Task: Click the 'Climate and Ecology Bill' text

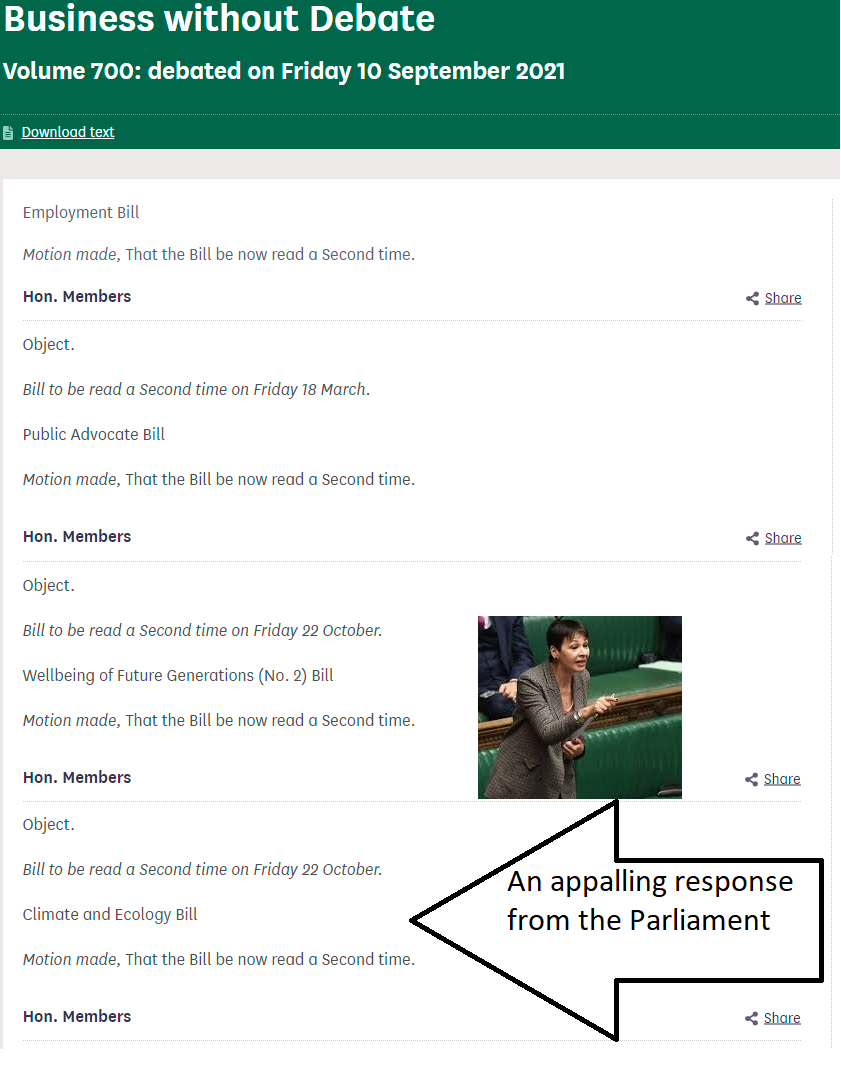Action: (x=110, y=914)
